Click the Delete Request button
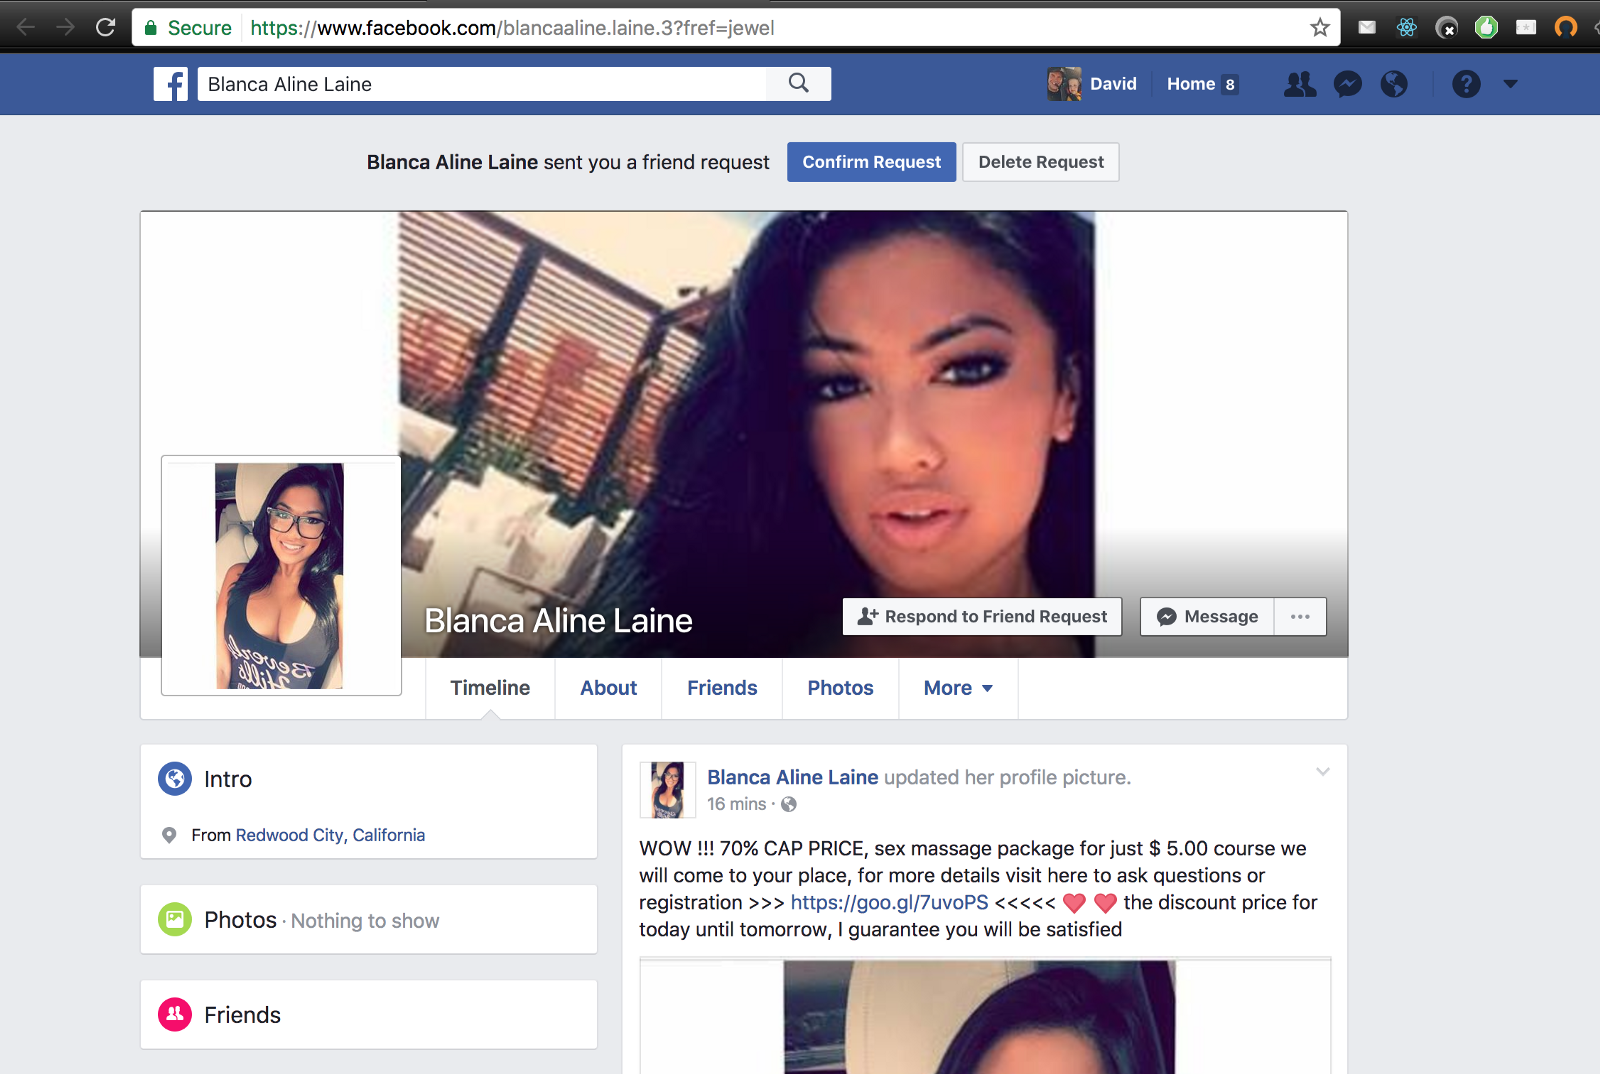The image size is (1600, 1074). tap(1041, 162)
